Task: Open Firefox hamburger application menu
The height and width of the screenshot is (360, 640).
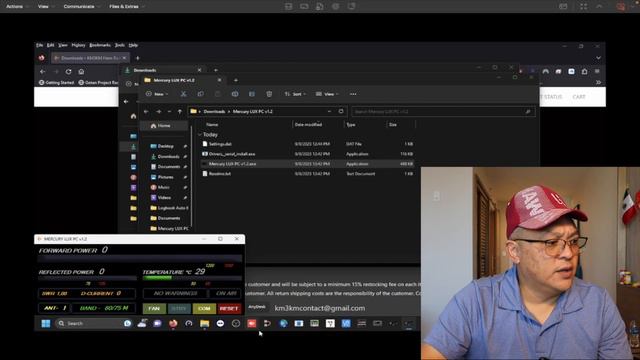Action: 597,71
